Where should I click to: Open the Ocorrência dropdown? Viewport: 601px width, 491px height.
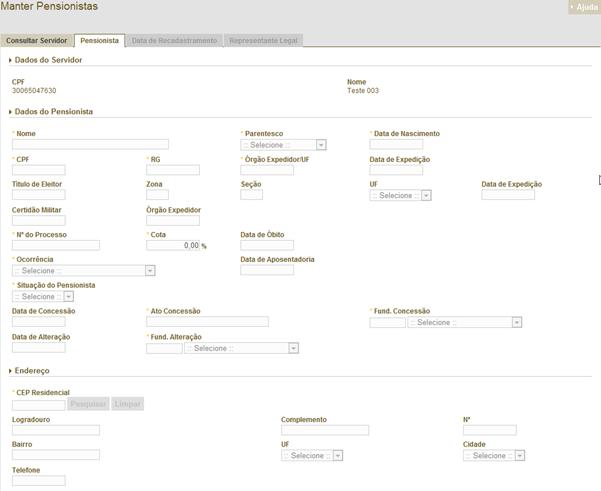(x=83, y=270)
